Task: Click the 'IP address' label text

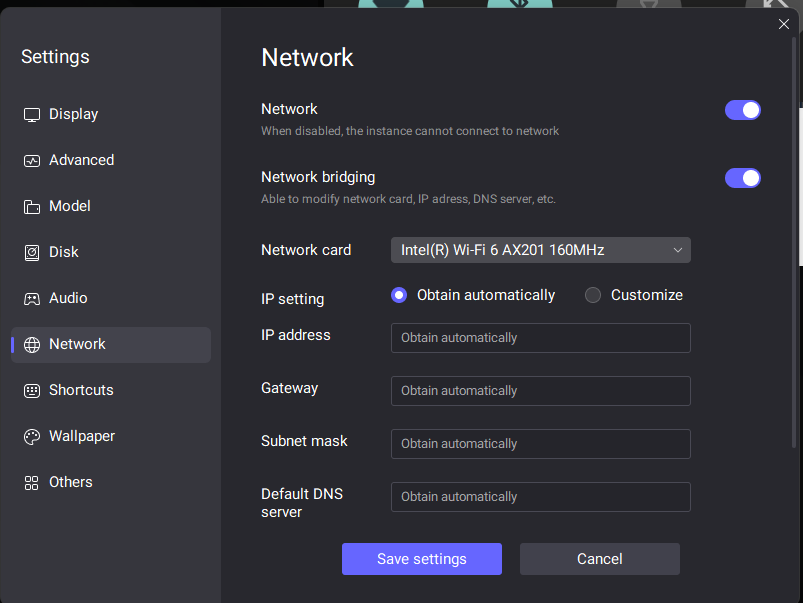Action: (295, 335)
